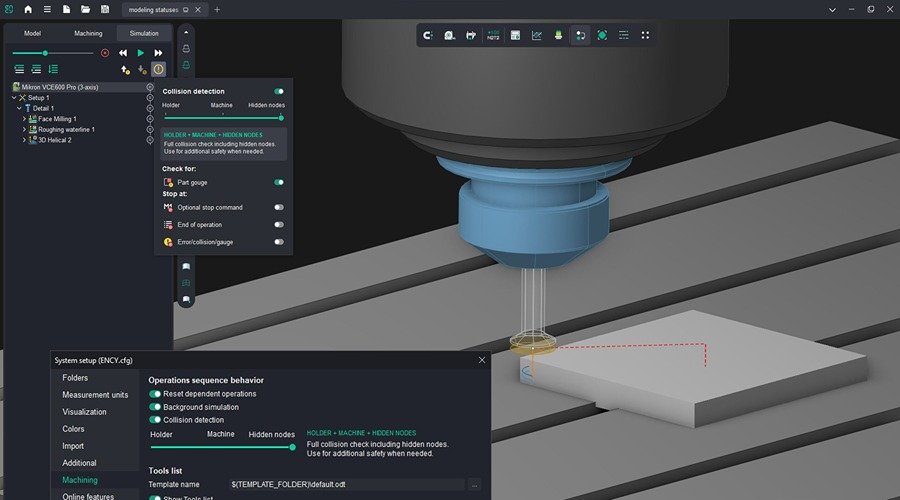Click the collision warning settings icon
900x500 pixels.
pos(158,69)
